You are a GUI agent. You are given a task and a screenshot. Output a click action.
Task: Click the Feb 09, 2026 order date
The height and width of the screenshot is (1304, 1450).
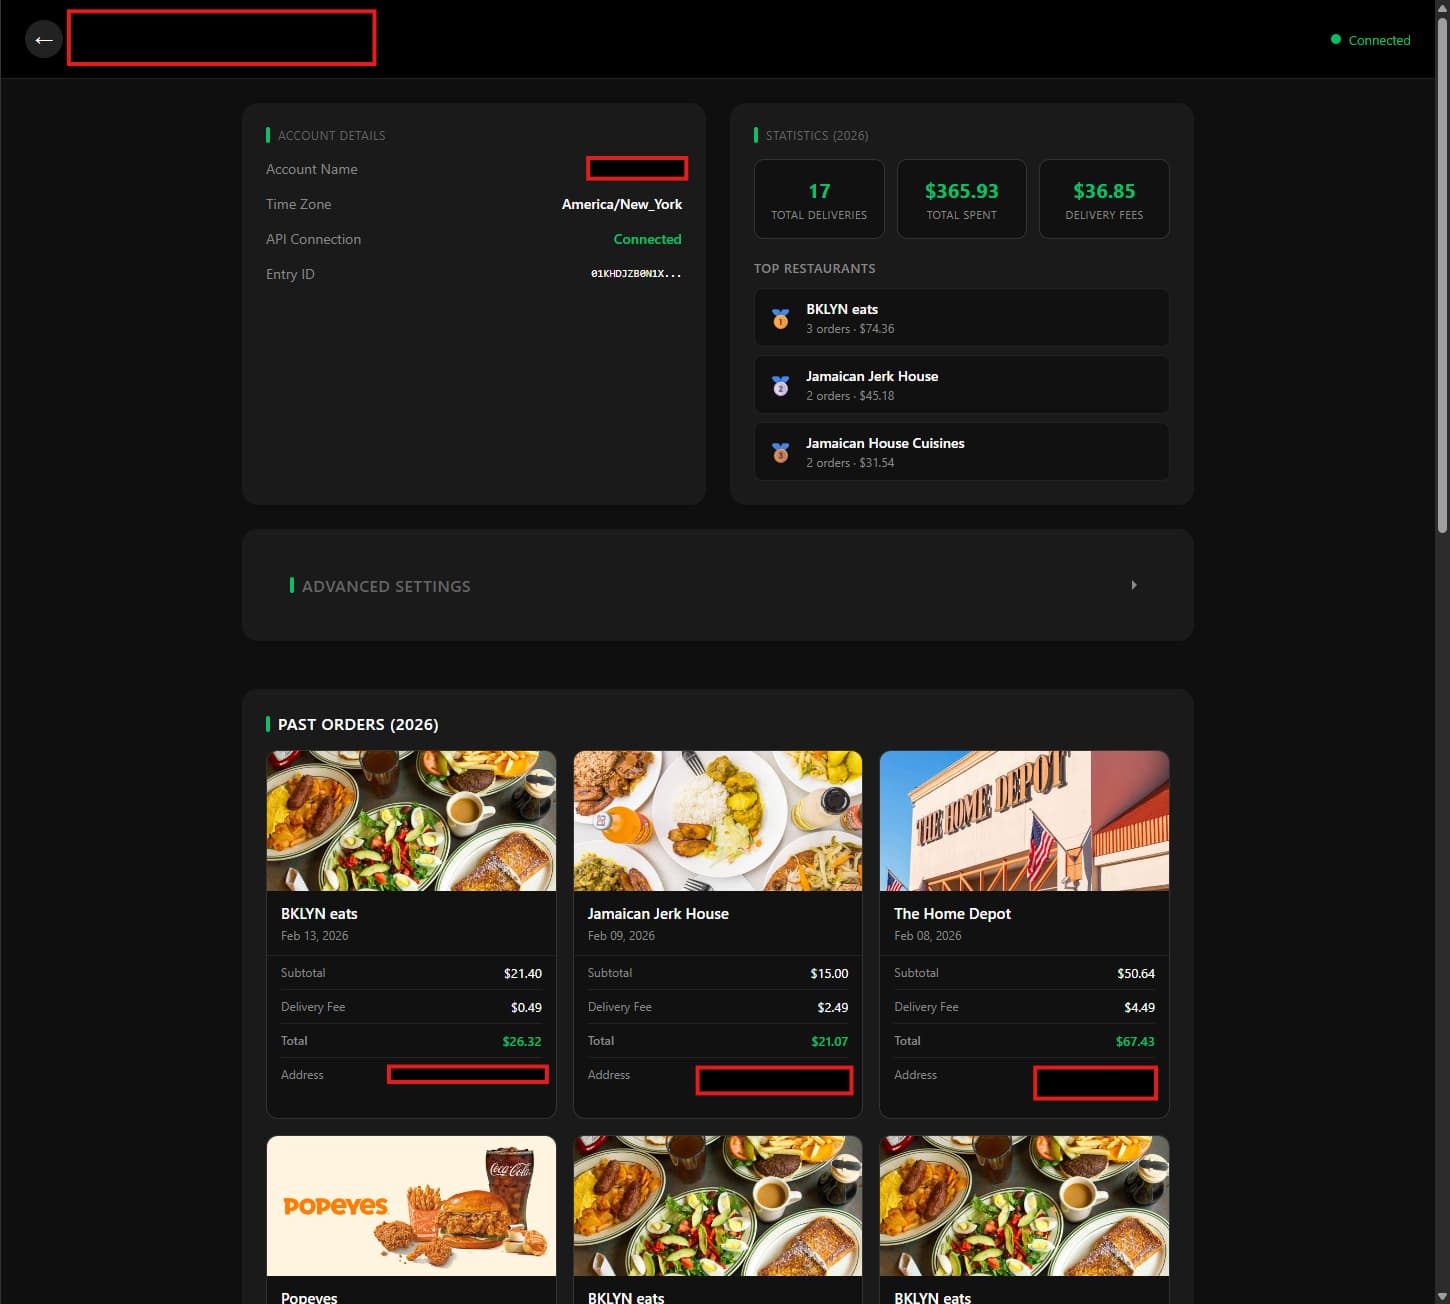621,936
